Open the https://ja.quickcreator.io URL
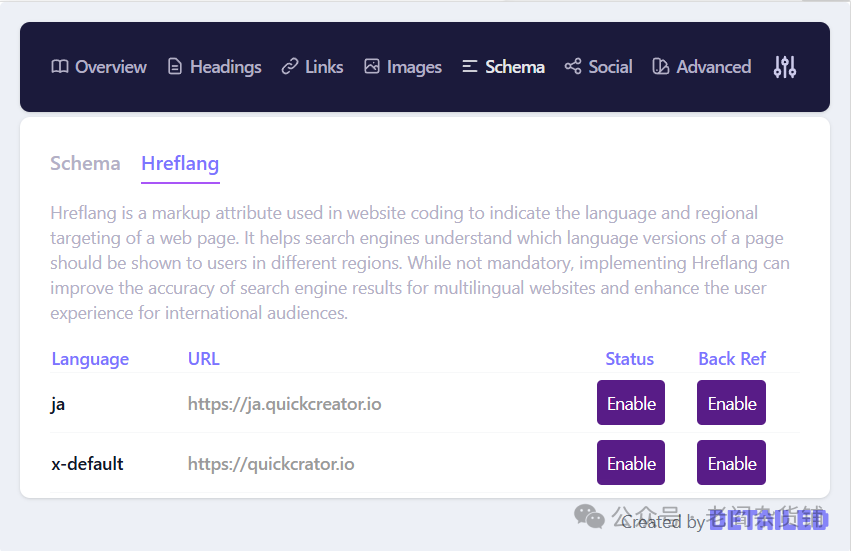Screen dimensions: 851x551 point(284,404)
